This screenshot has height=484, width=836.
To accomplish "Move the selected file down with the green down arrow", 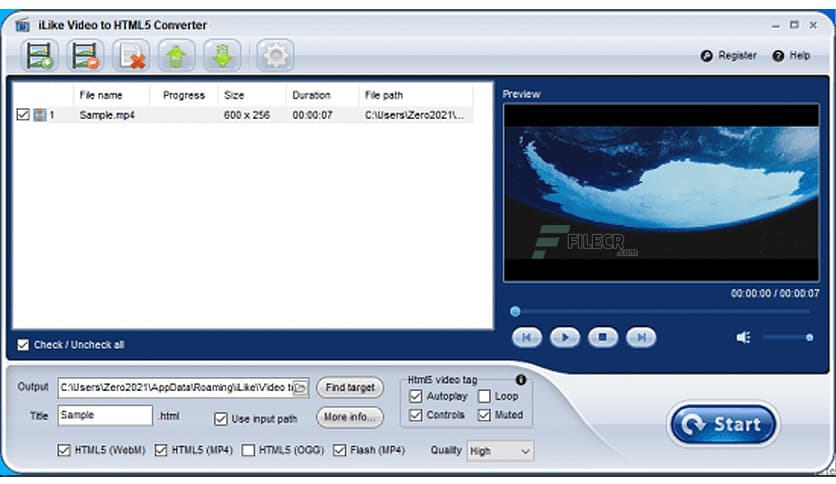I will click(222, 55).
